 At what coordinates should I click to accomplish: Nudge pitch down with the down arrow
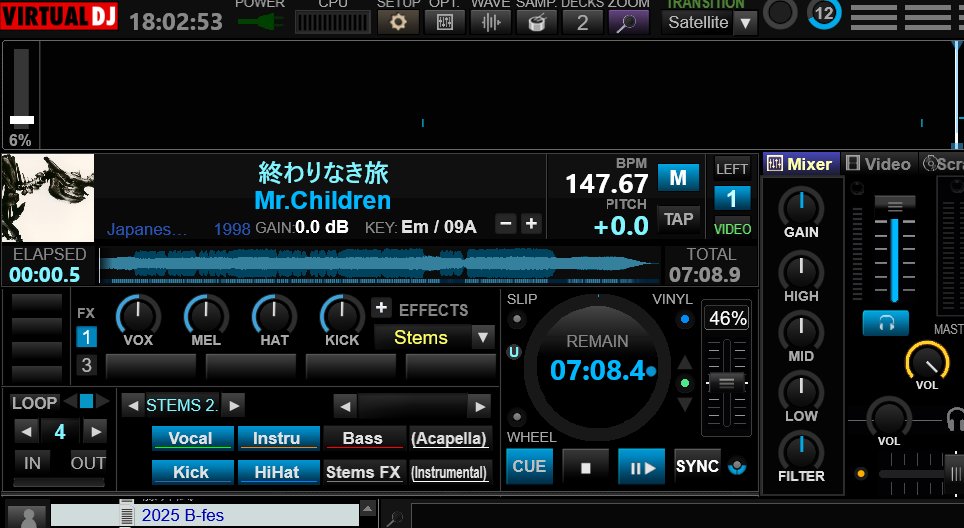[x=685, y=404]
